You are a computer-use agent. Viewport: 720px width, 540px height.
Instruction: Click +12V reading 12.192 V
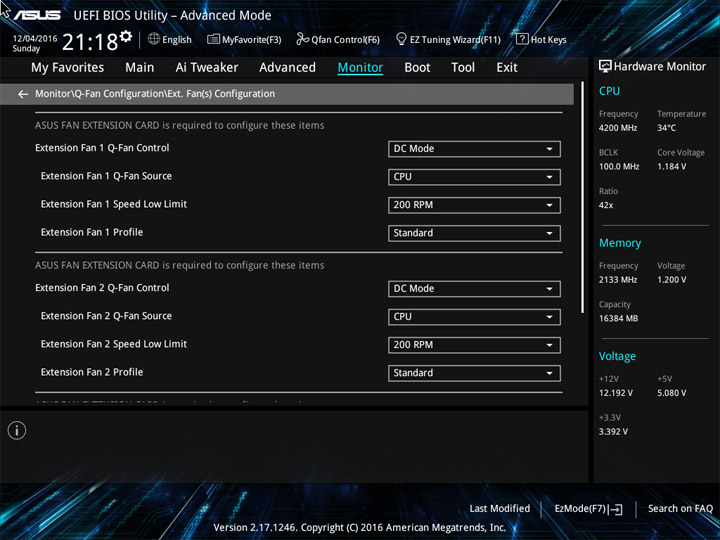pos(615,393)
